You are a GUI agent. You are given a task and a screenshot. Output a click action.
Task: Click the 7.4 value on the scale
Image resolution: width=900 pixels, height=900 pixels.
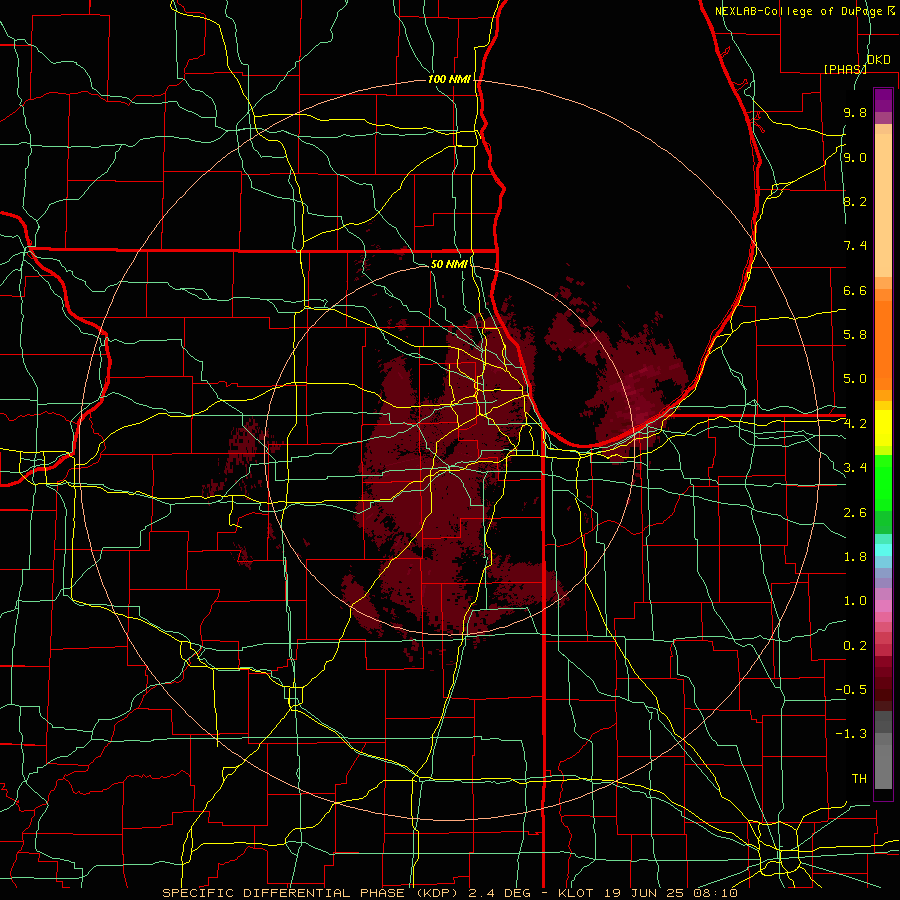point(855,246)
